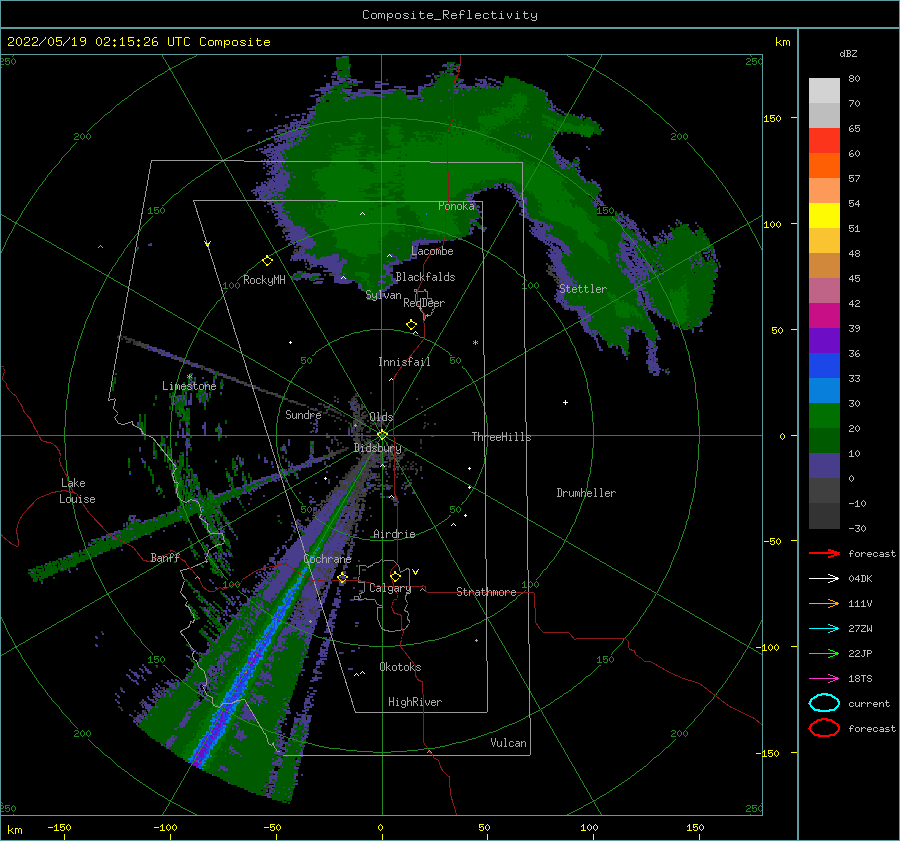Click the dark green swatch between 20 and 10

pos(824,441)
